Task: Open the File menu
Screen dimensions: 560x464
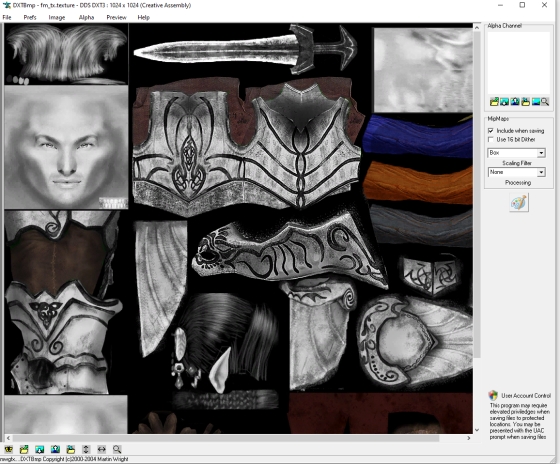Action: point(7,17)
